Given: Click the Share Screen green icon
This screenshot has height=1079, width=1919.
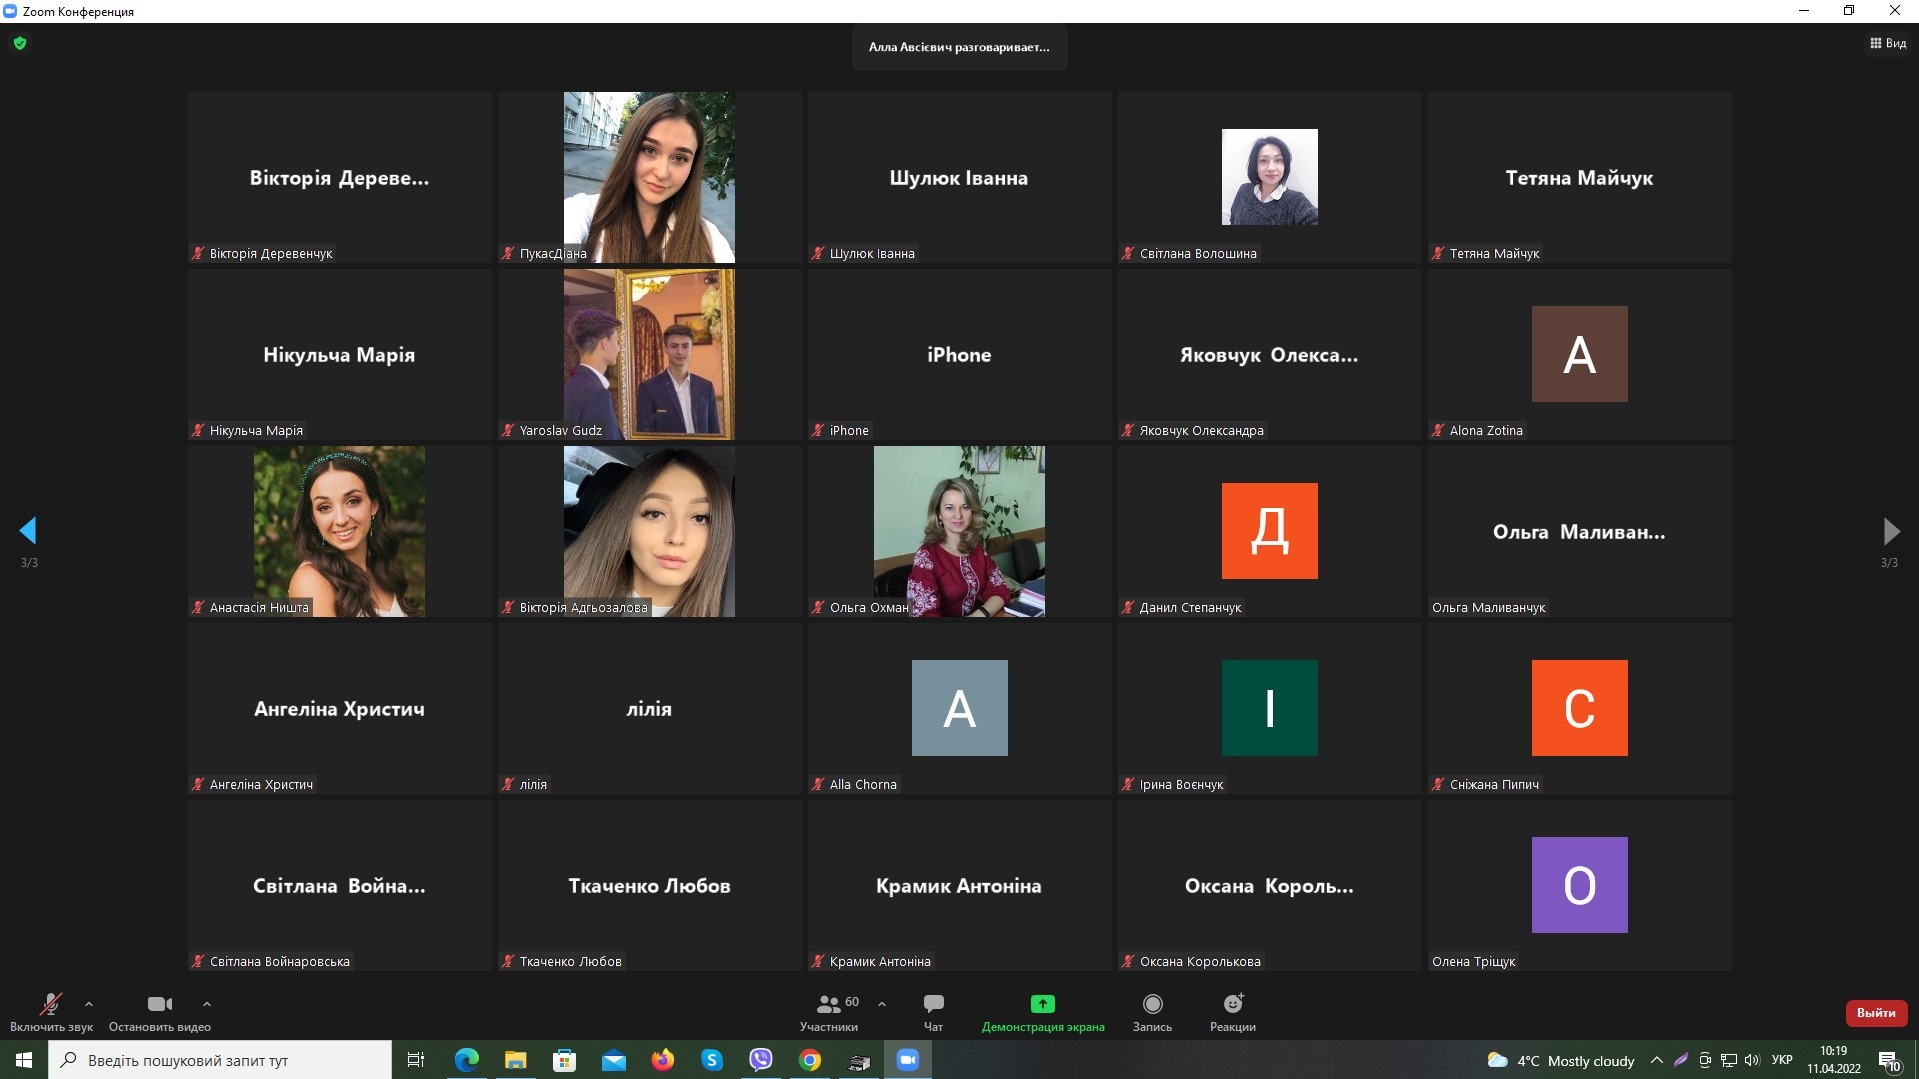Looking at the screenshot, I should click(x=1042, y=1004).
